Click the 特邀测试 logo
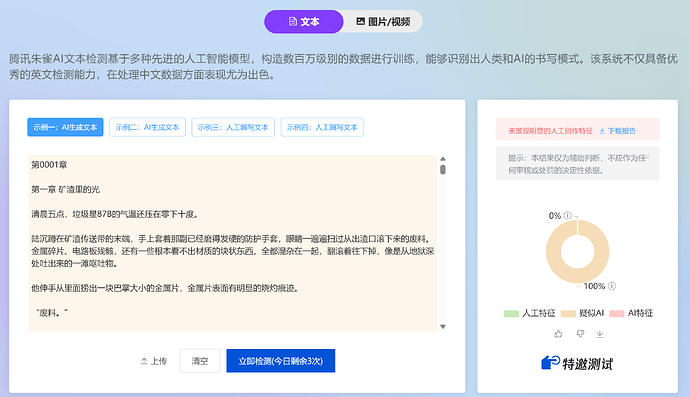This screenshot has height=397, width=690. [x=577, y=364]
